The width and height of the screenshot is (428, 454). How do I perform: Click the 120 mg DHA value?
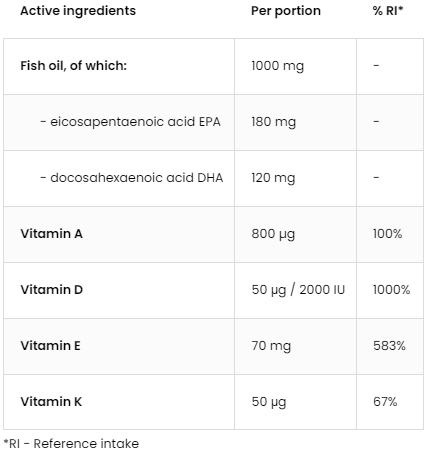point(273,178)
